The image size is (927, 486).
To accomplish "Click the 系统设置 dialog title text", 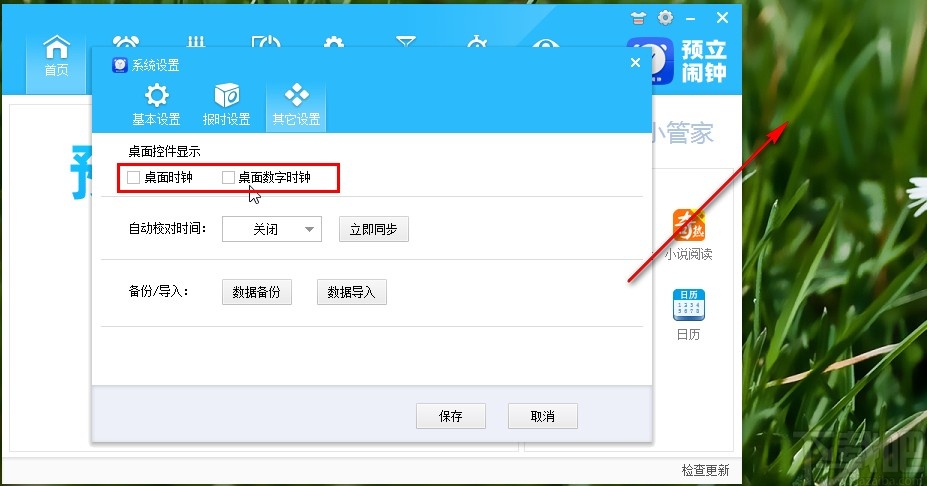I will [x=155, y=65].
